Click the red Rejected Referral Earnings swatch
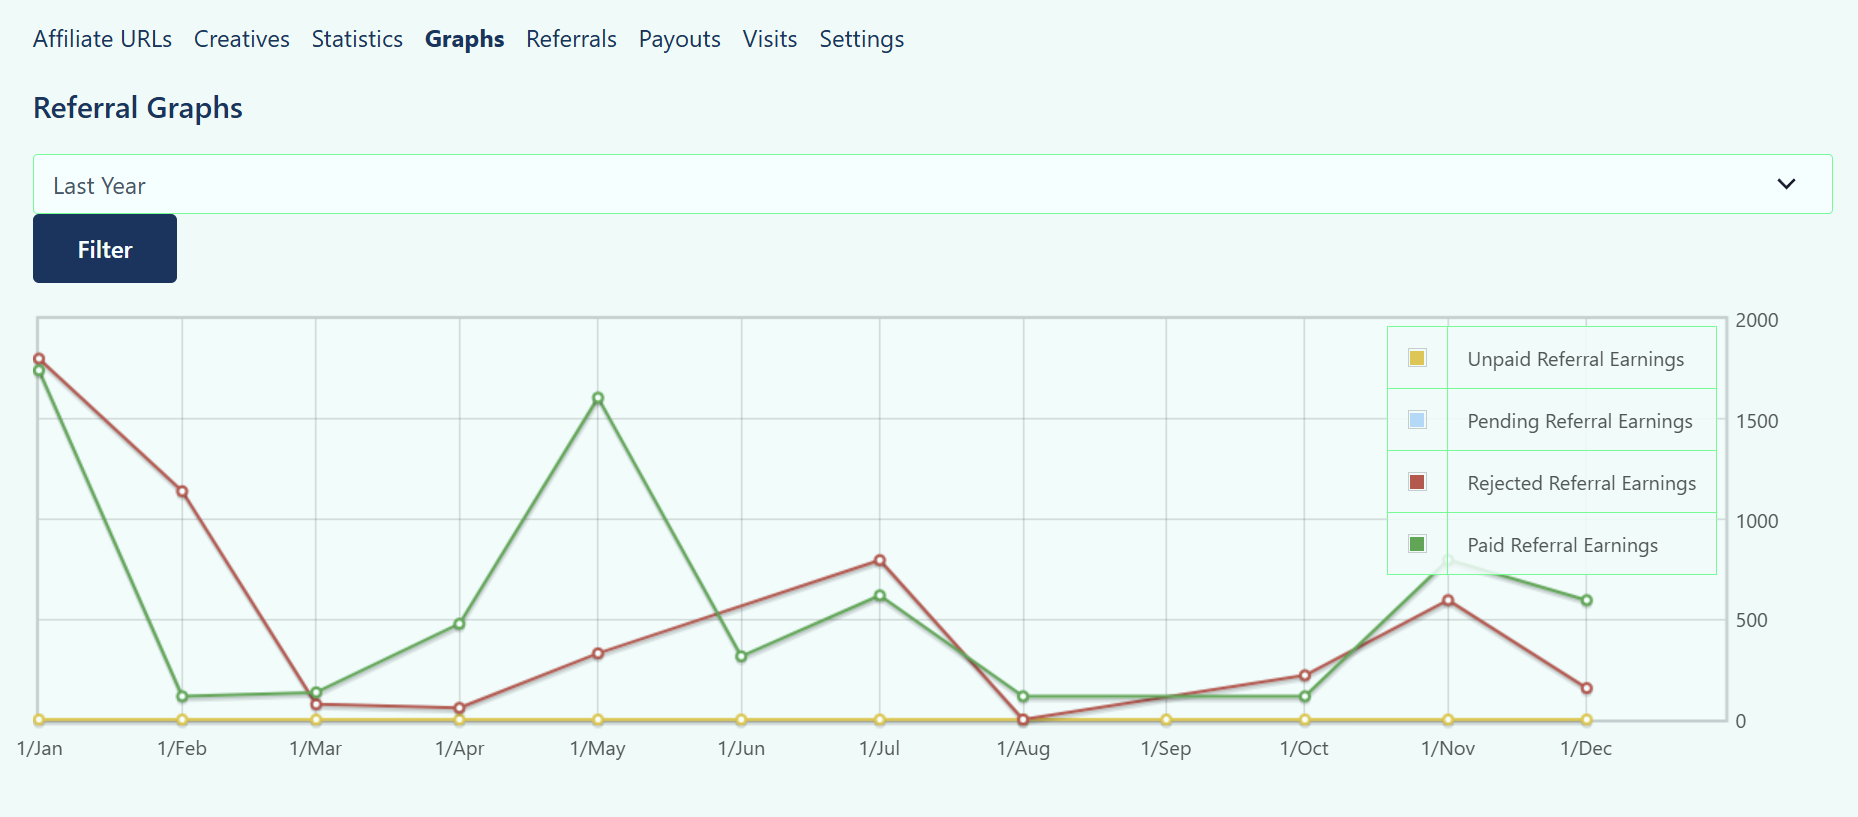Screen dimensions: 1858x817 (1417, 482)
